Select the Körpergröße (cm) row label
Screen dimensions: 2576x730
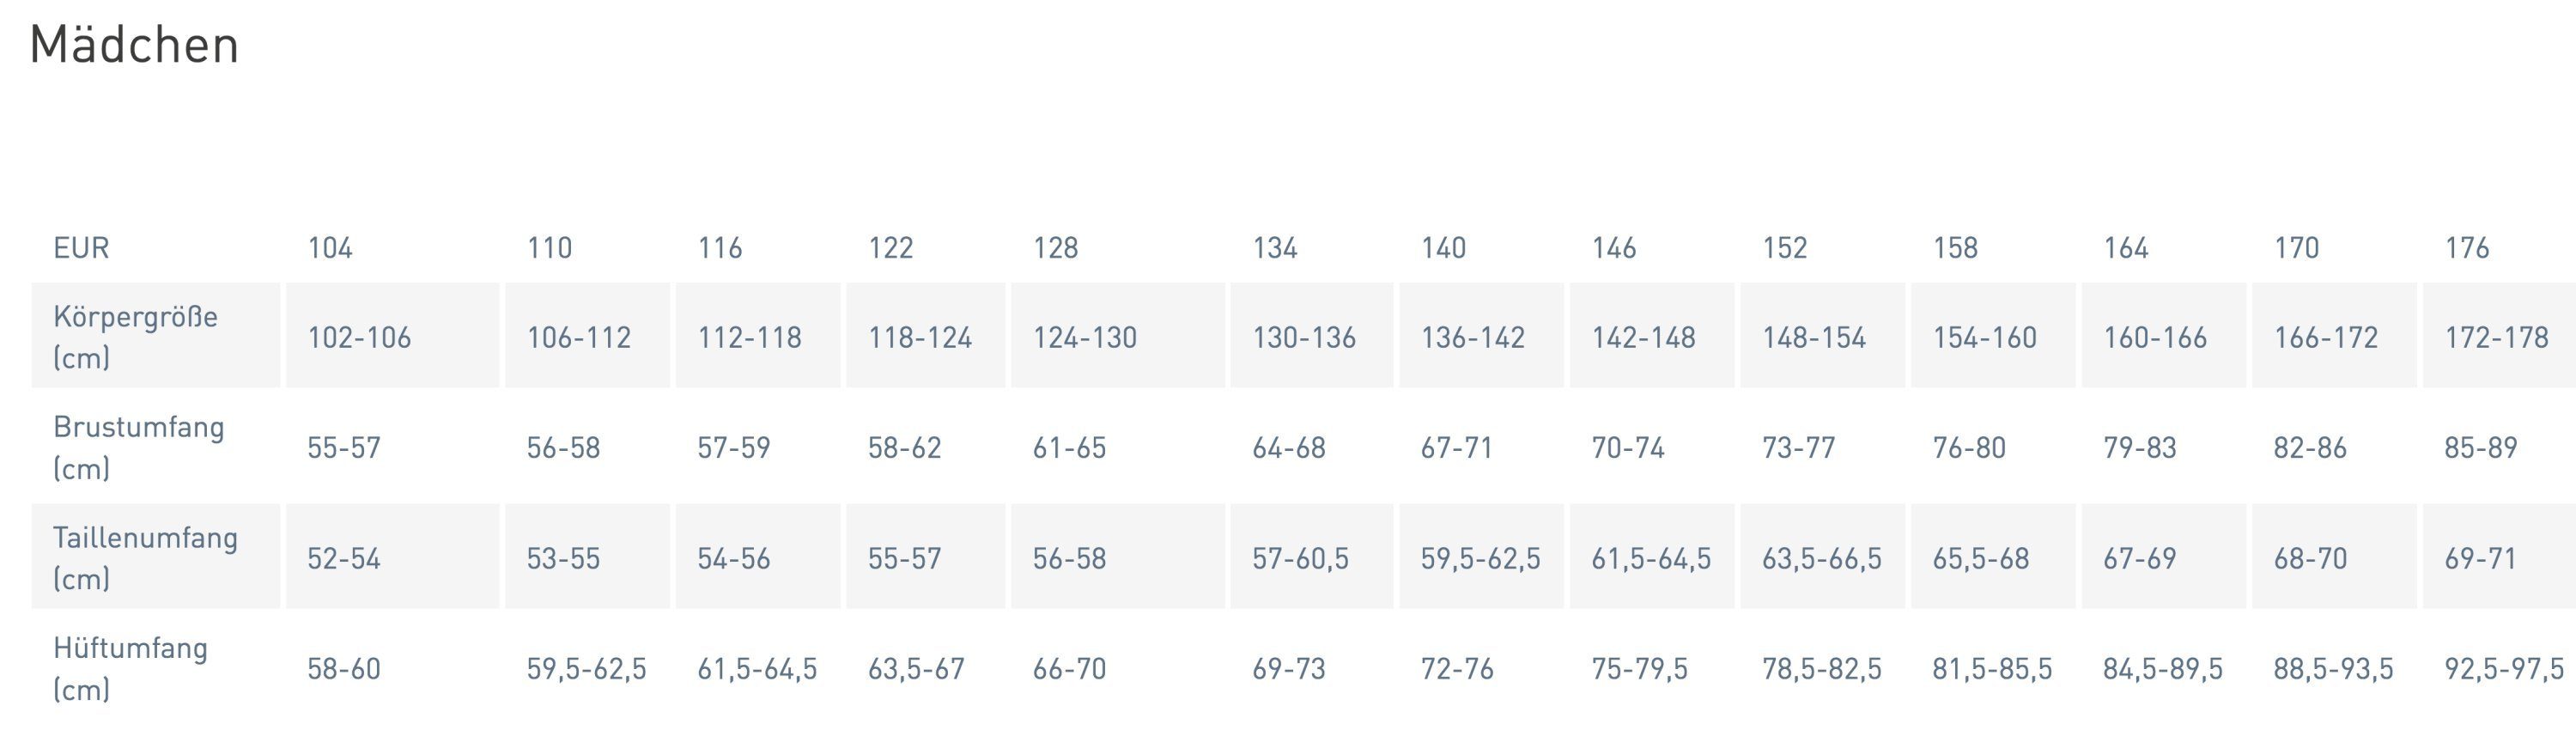click(135, 336)
